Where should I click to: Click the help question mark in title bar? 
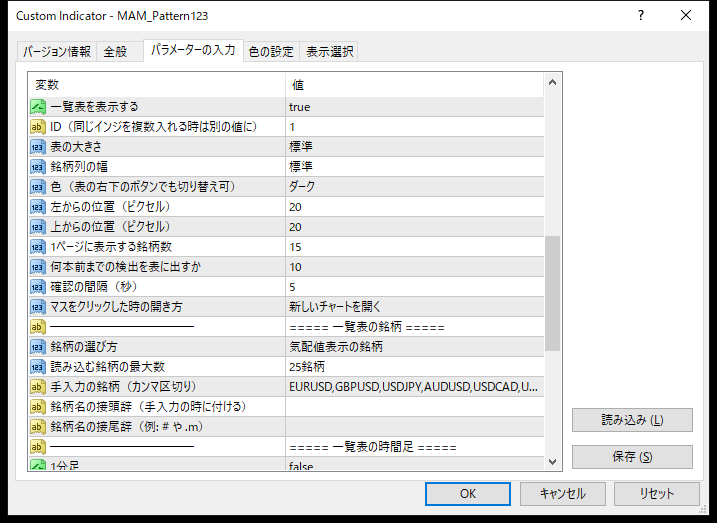click(x=641, y=16)
